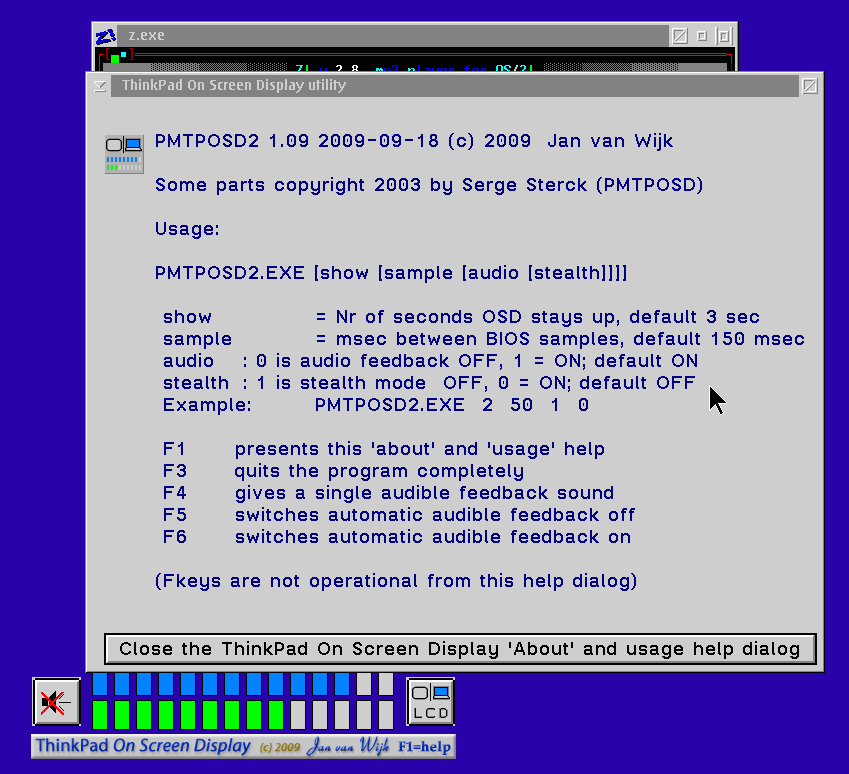Click the 'F6 switches automatic audible feedback on' line

coord(397,537)
